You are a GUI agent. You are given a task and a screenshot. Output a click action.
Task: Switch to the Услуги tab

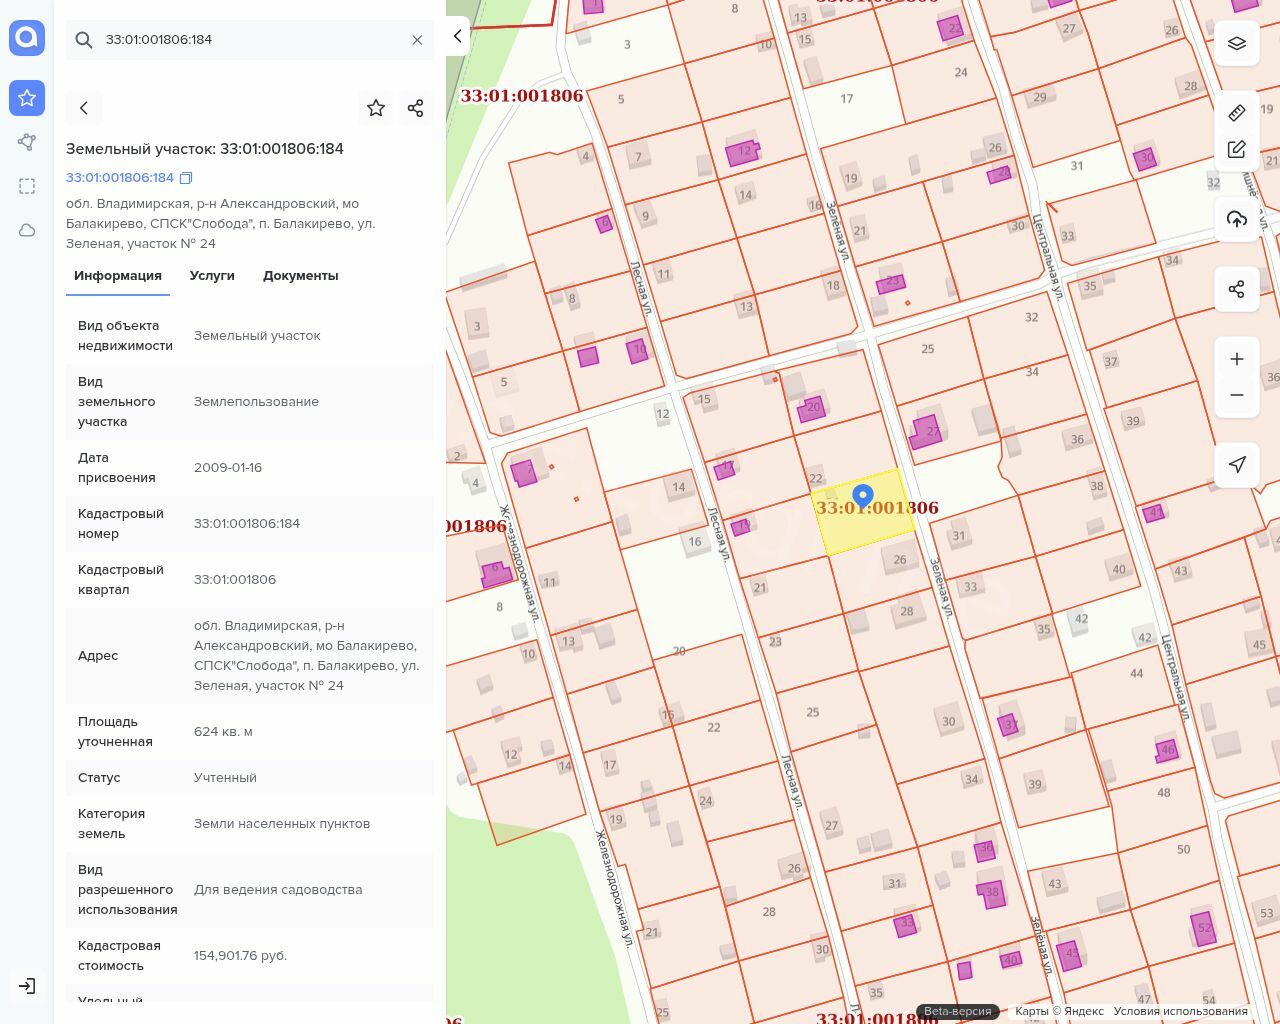click(x=212, y=276)
